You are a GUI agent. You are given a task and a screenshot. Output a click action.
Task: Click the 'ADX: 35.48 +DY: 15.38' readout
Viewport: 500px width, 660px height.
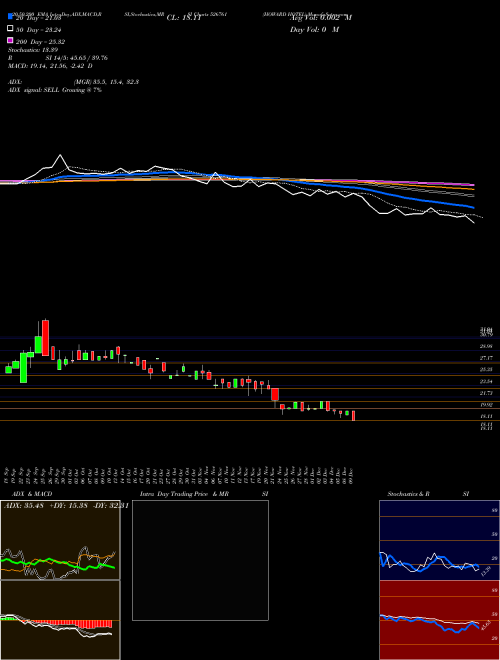[x=45, y=506]
